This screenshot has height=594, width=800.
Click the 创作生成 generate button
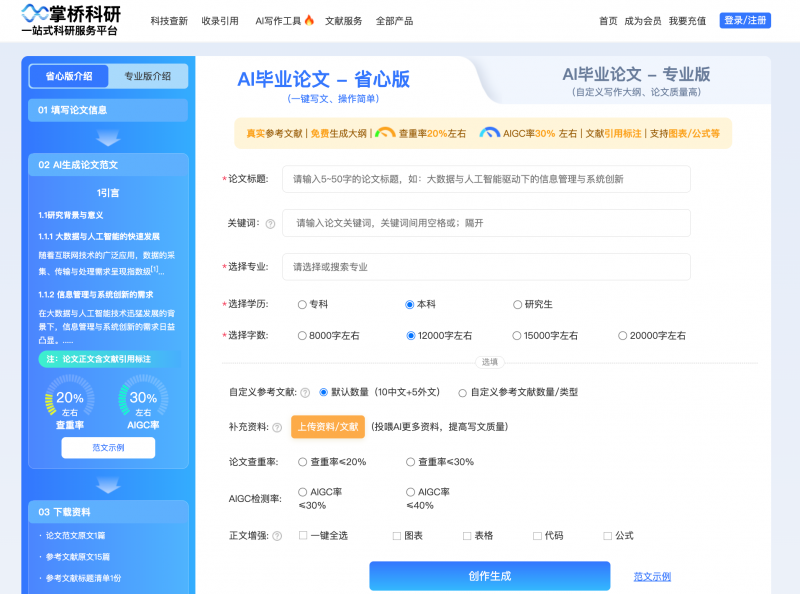coord(489,577)
